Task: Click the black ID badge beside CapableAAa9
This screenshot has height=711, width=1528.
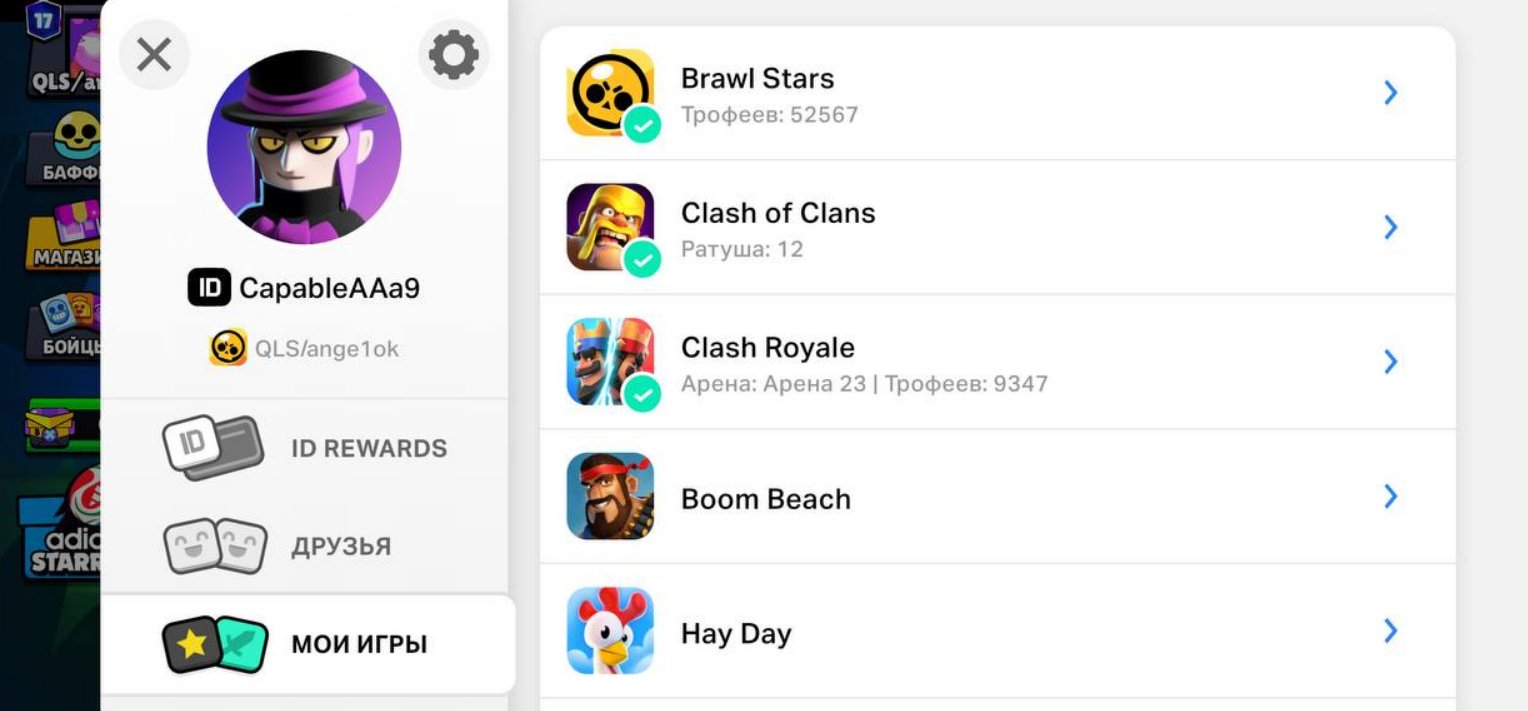Action: pyautogui.click(x=209, y=288)
